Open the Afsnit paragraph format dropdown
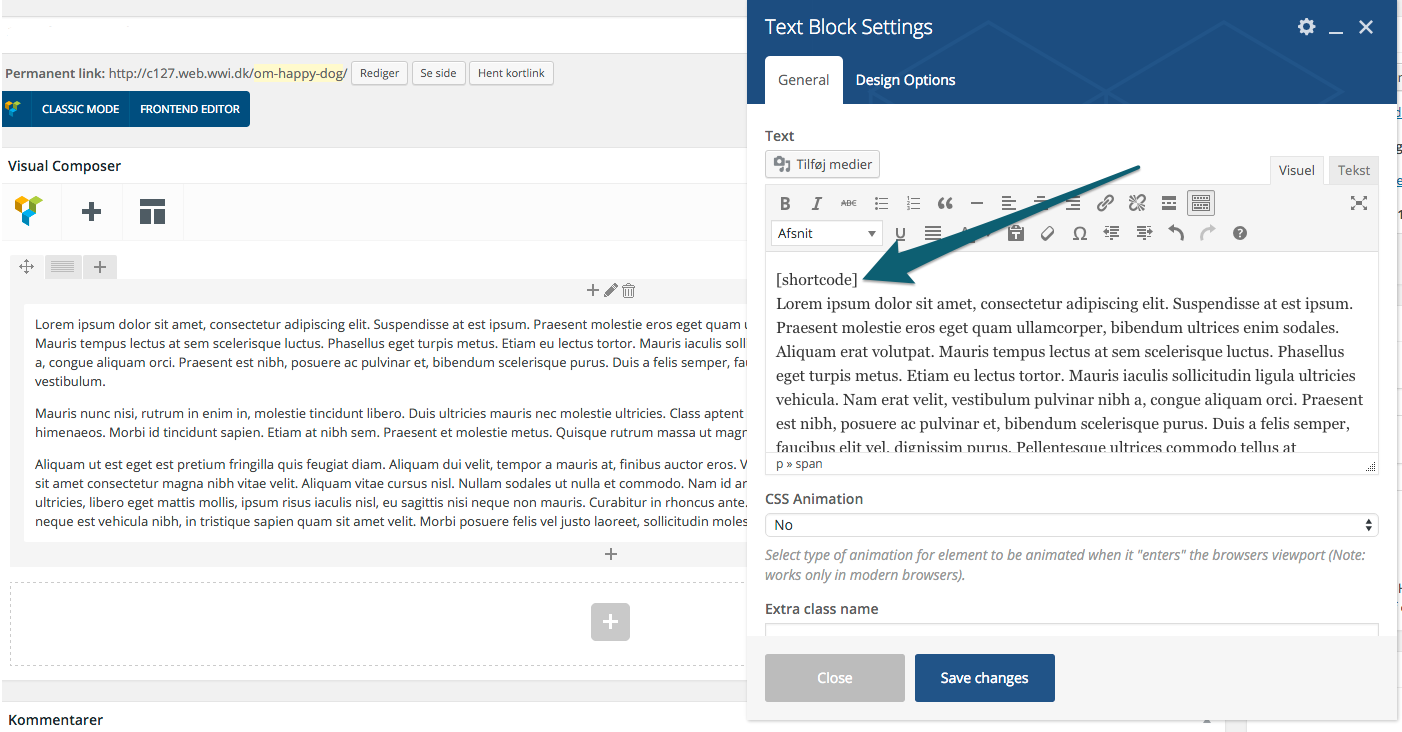Image resolution: width=1402 pixels, height=732 pixels. 827,233
